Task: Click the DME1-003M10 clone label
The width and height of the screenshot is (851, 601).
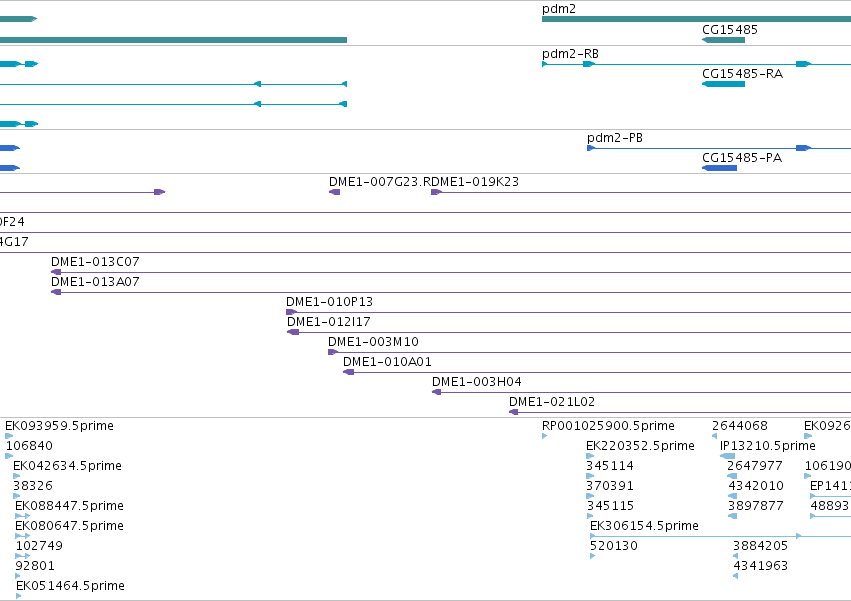Action: tap(373, 342)
